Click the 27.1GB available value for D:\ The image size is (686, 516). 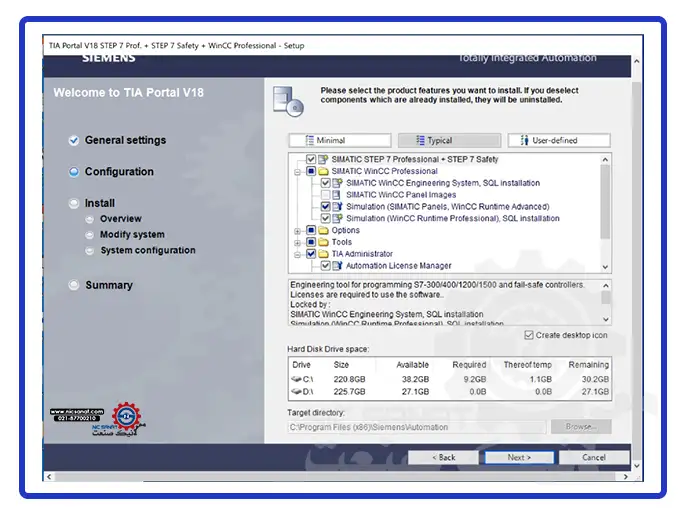point(415,391)
